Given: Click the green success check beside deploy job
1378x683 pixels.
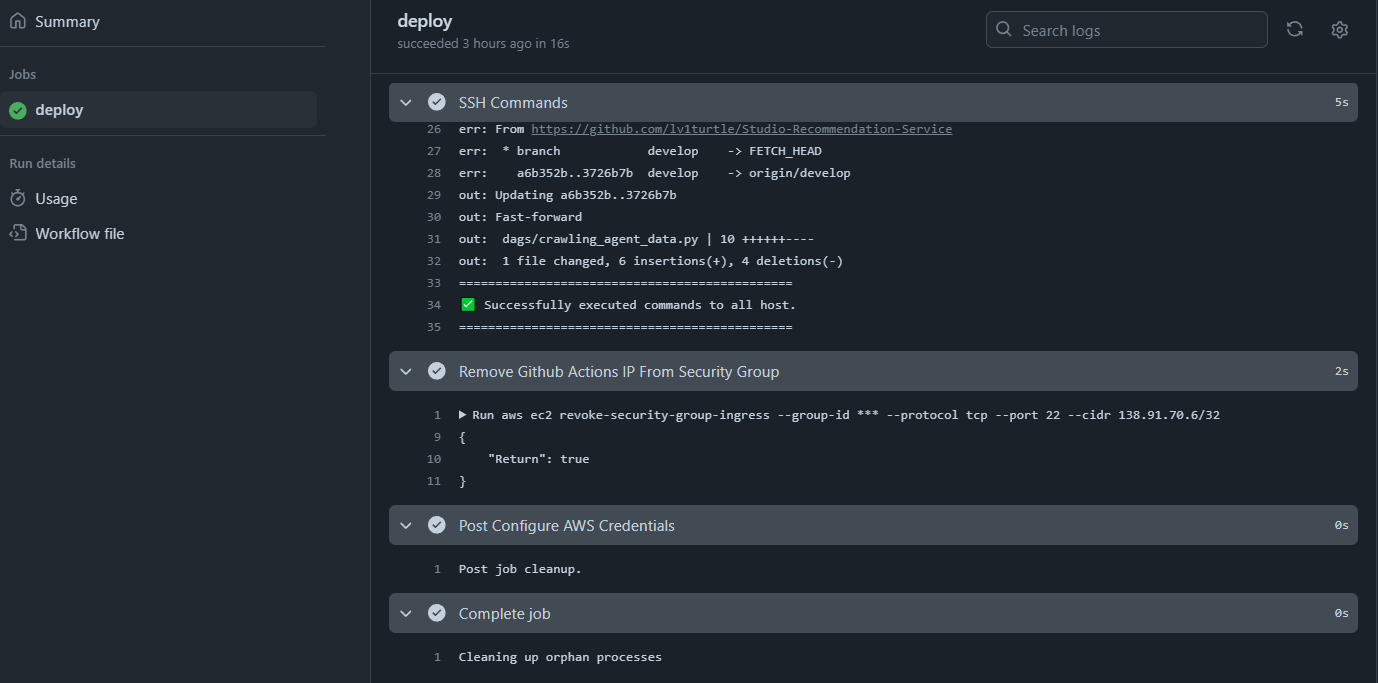Looking at the screenshot, I should [x=17, y=110].
